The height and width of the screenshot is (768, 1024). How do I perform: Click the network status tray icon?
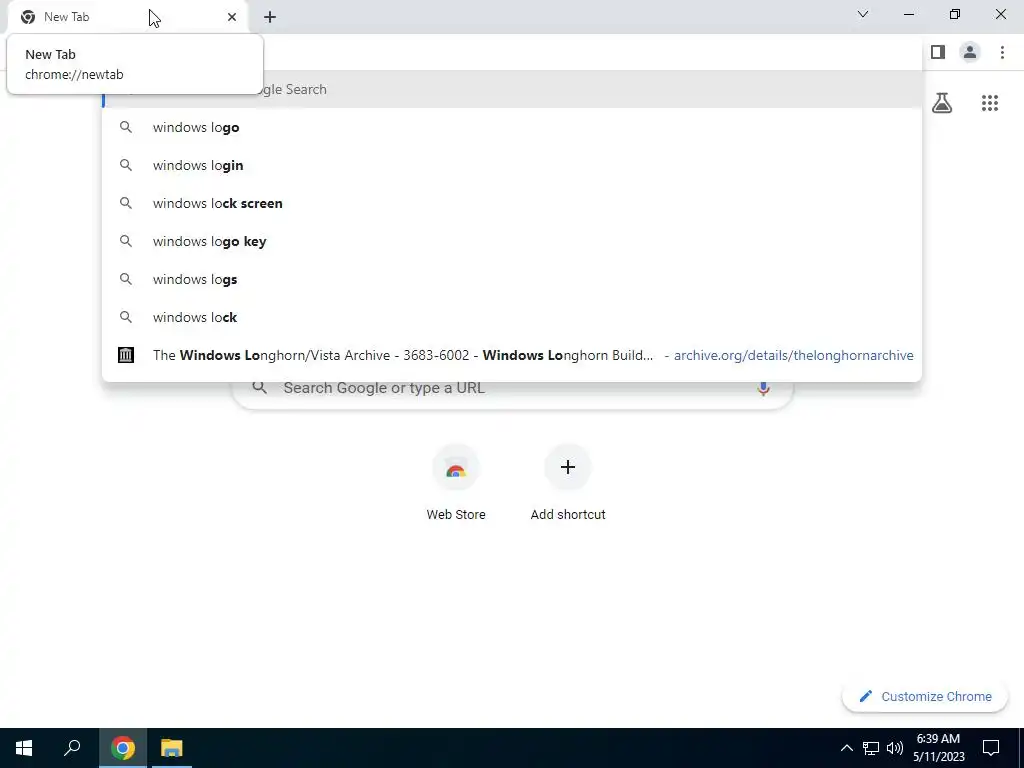click(x=871, y=748)
